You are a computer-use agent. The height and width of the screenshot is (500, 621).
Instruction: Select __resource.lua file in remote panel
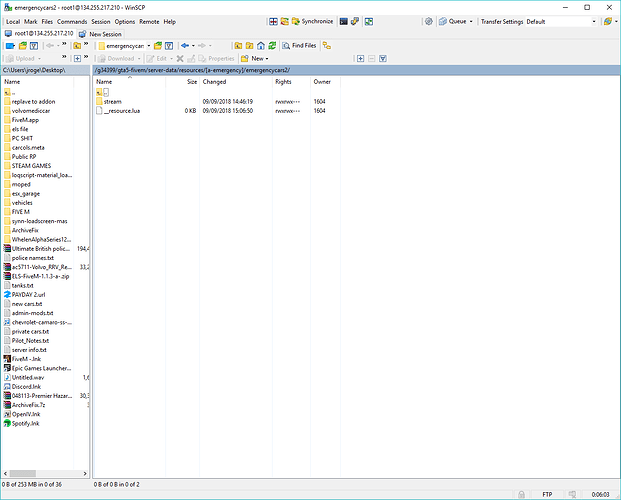point(122,111)
